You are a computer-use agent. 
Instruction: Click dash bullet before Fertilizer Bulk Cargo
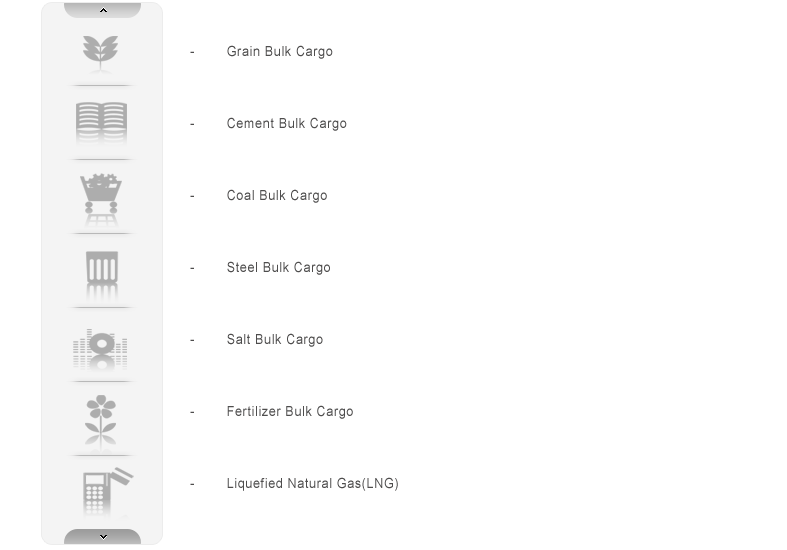pos(192,412)
